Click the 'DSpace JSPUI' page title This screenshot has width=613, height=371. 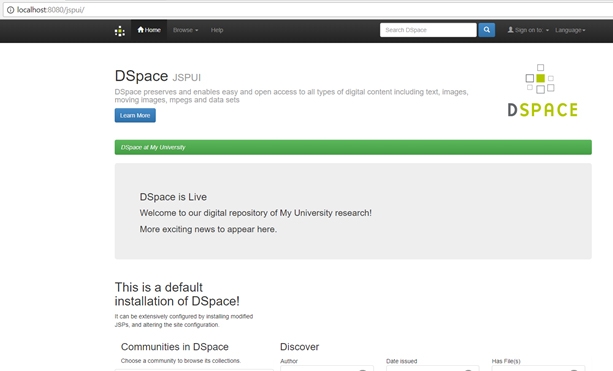(x=158, y=76)
